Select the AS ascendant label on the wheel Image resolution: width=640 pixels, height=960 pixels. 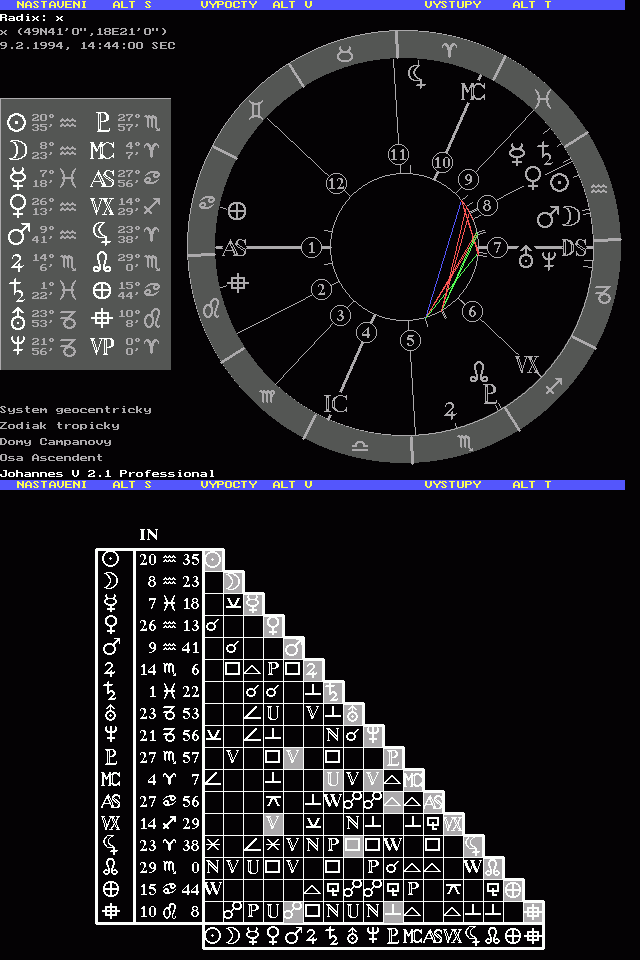(235, 248)
